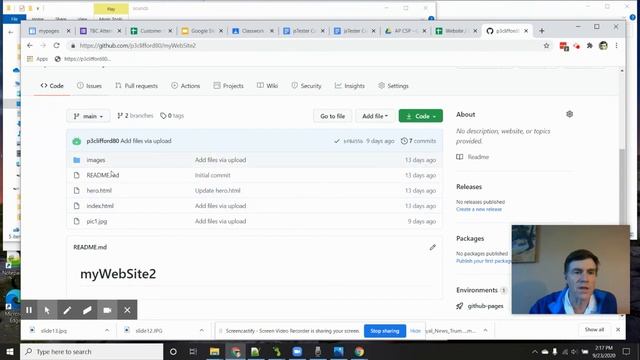This screenshot has width=640, height=360.
Task: Hide the screen sharing notification bar
Action: [x=415, y=331]
